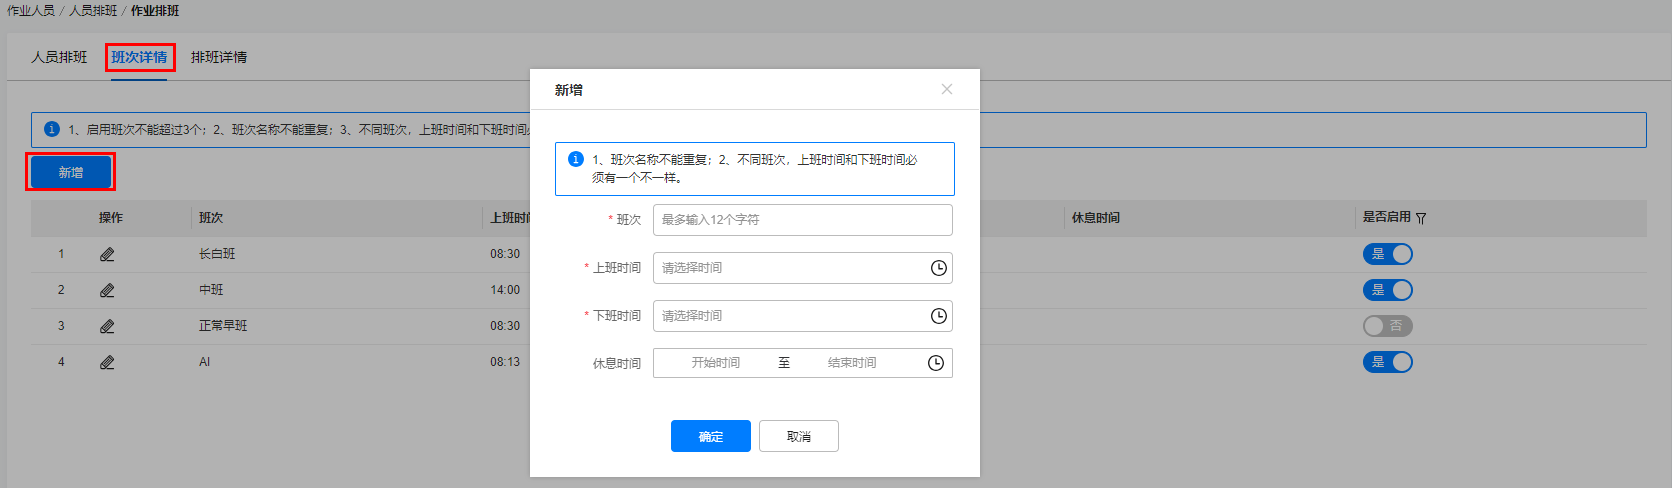Open edit icon for 正常早班 row

click(107, 326)
